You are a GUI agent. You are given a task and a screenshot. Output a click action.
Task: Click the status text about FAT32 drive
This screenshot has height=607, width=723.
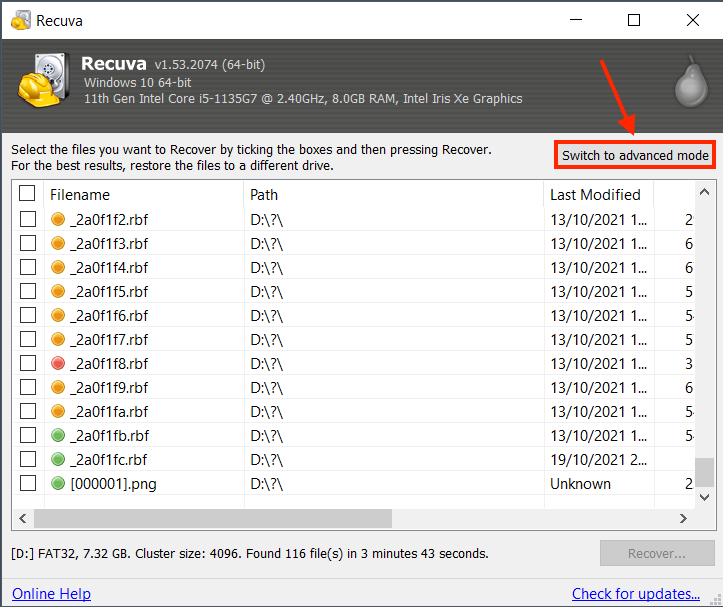click(249, 553)
